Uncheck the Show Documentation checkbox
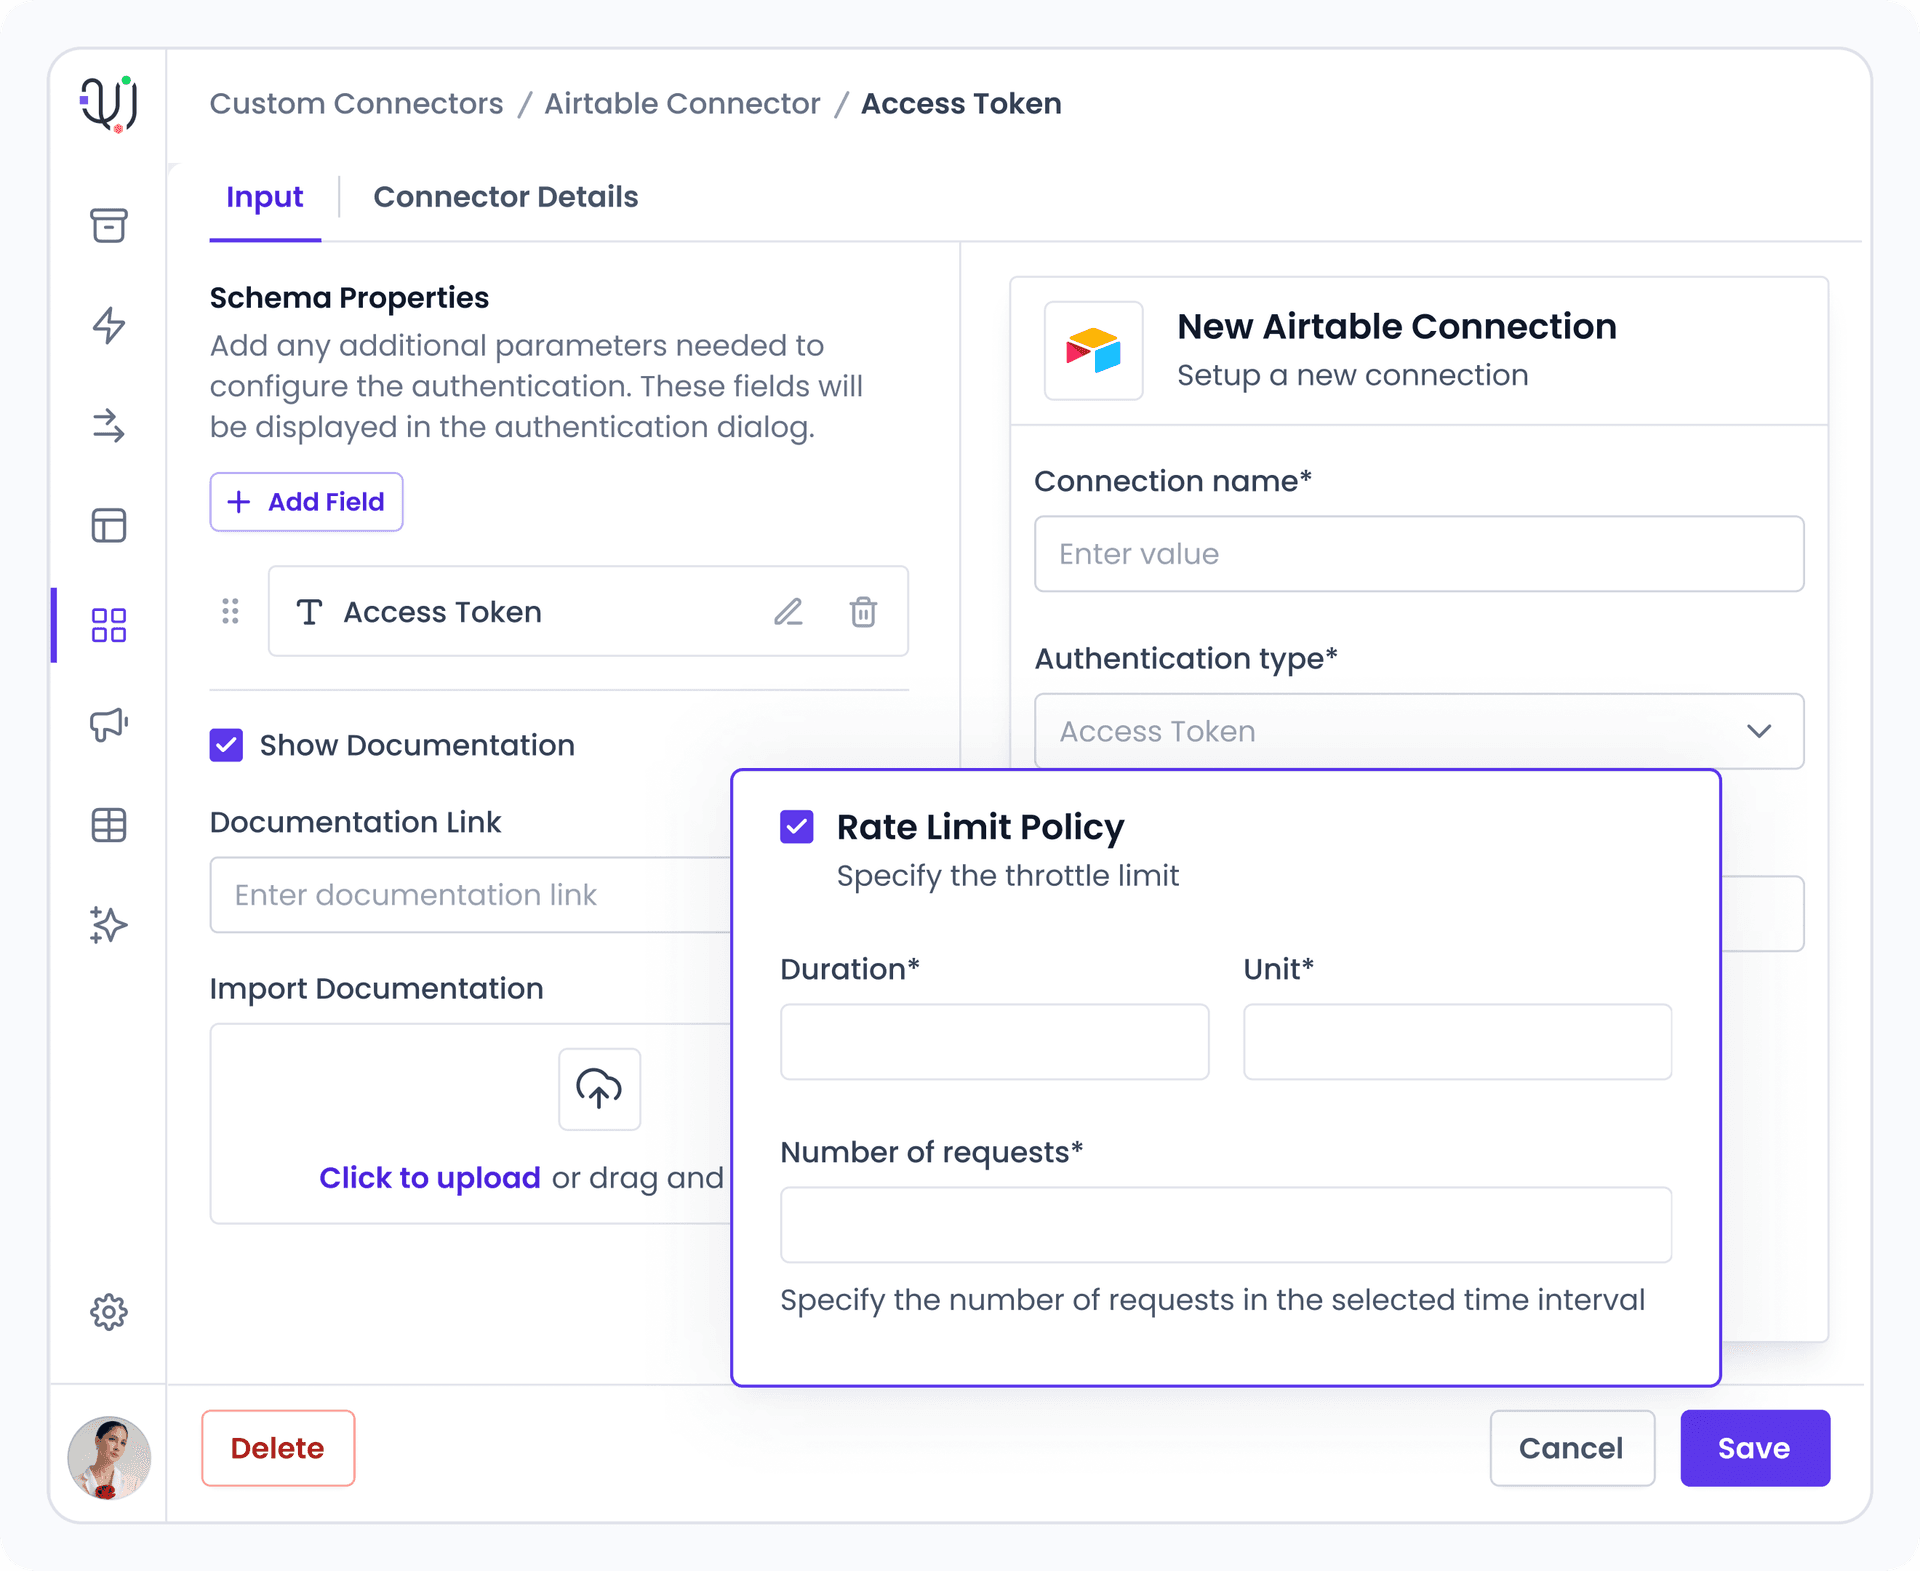This screenshot has width=1920, height=1571. 226,745
